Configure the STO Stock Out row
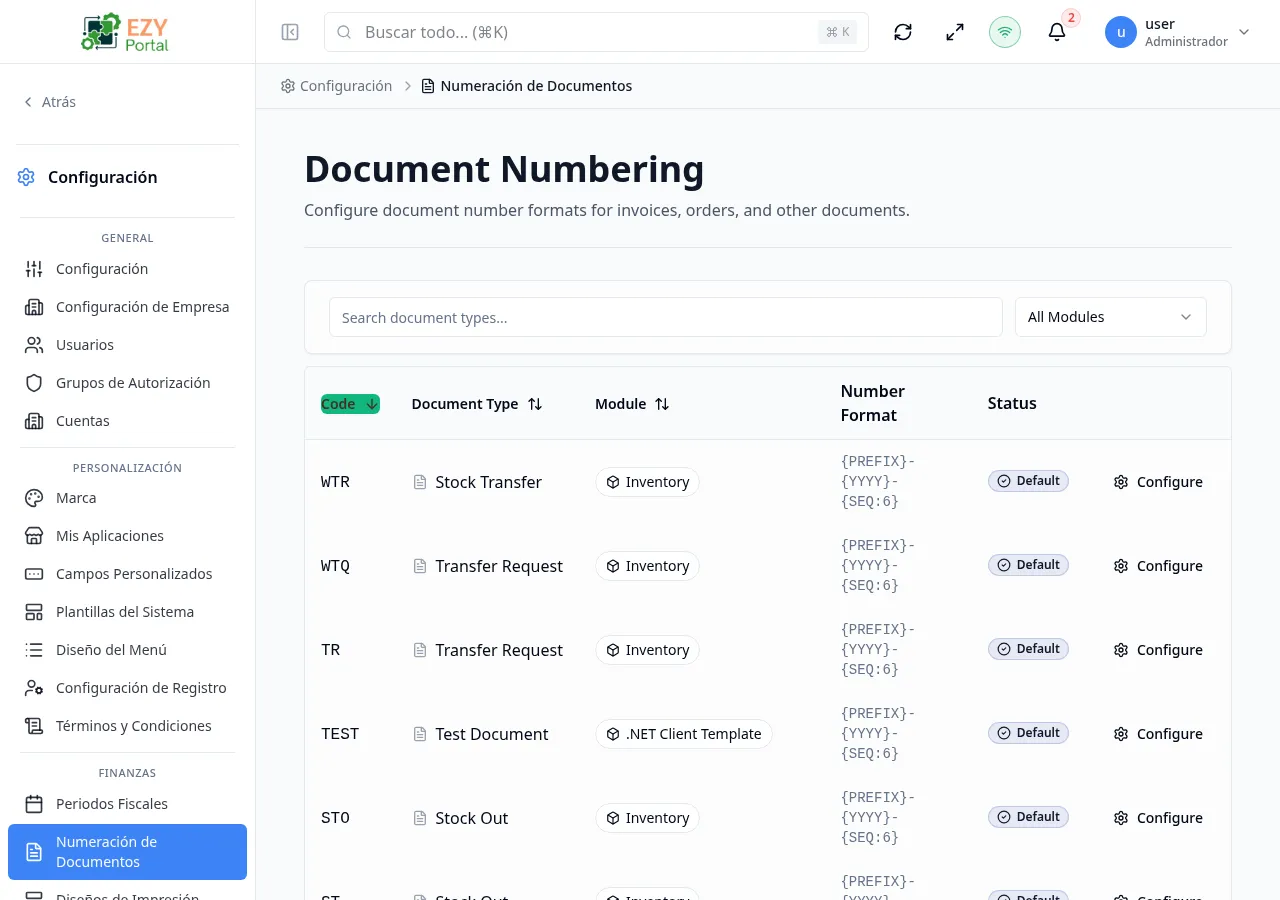The width and height of the screenshot is (1280, 900). (1158, 818)
